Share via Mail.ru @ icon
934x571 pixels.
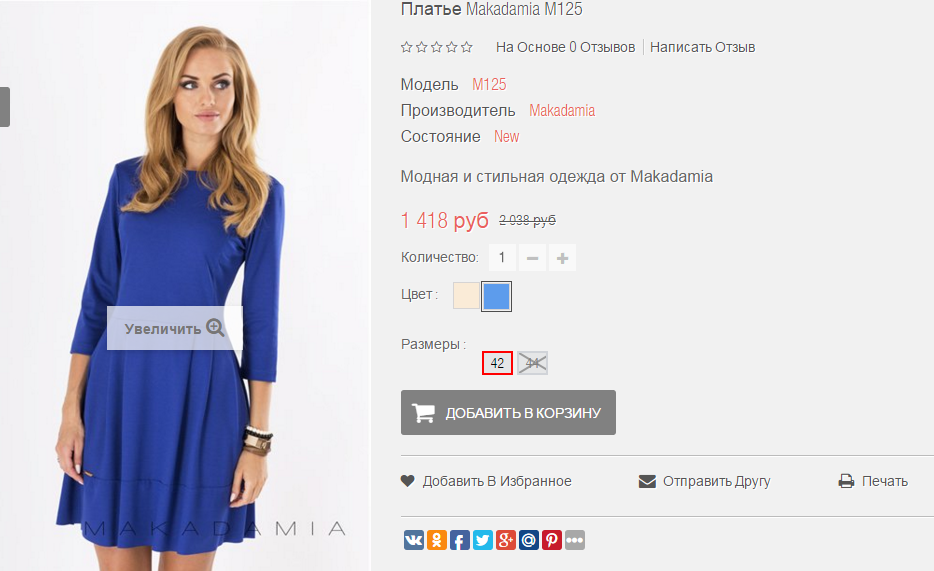click(528, 540)
